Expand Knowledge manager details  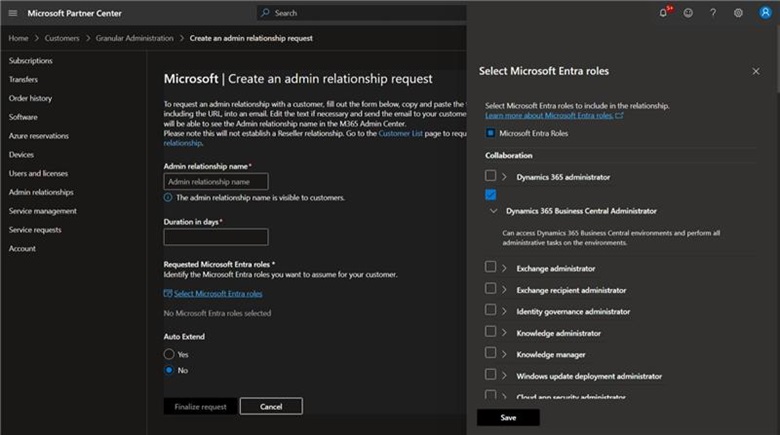[504, 354]
